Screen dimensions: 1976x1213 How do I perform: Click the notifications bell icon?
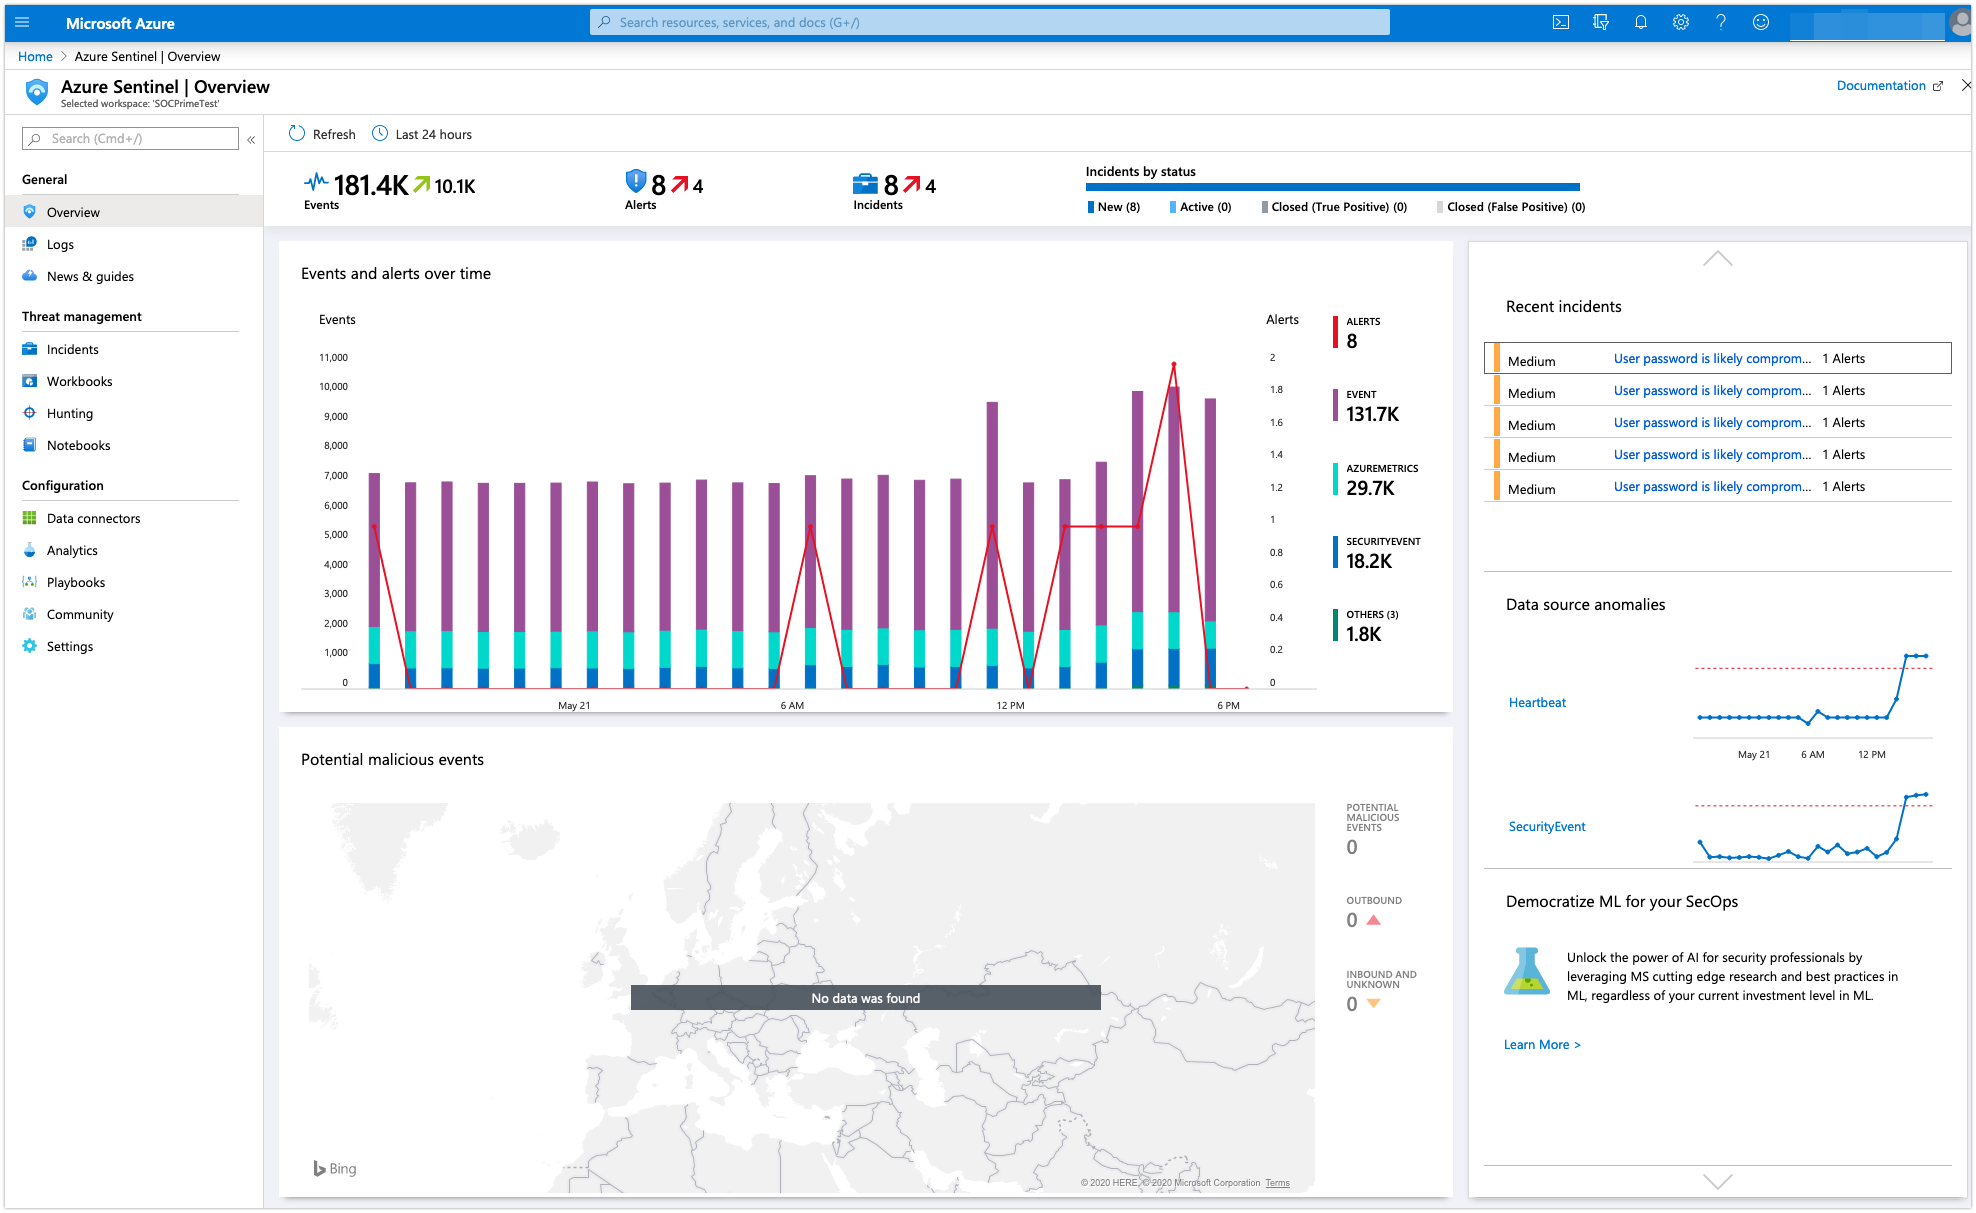(1641, 22)
